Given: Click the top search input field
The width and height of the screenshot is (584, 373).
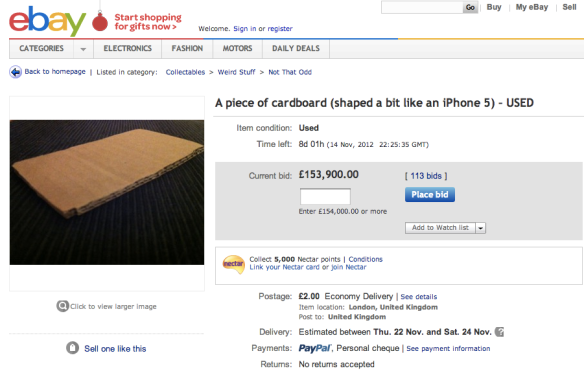Looking at the screenshot, I should coord(422,7).
